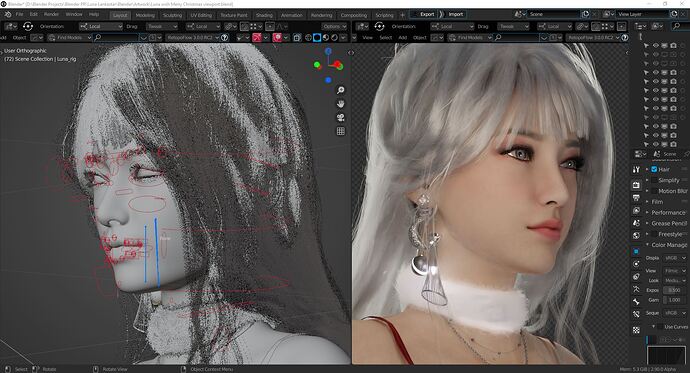
Task: Open Orientation Local dropdown in left viewport
Action: coord(101,26)
